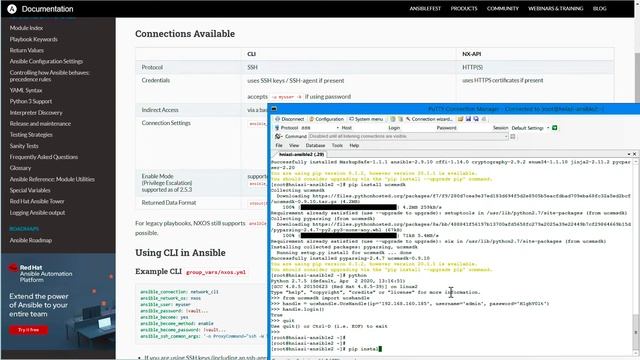
Task: Click the Try it free button
Action: tap(29, 330)
